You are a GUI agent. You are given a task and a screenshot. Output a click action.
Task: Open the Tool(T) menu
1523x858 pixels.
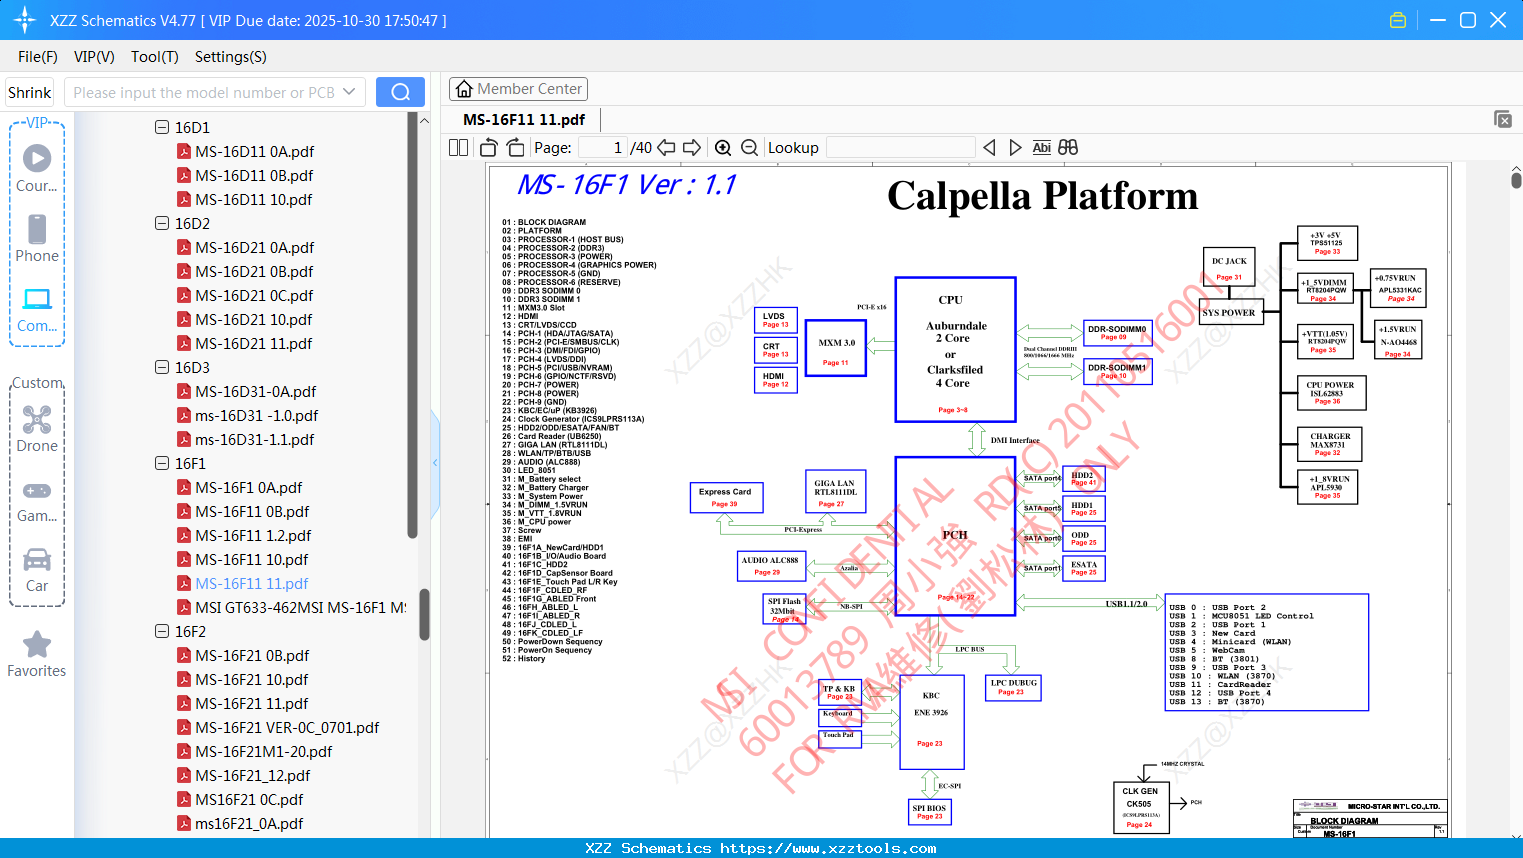tap(155, 57)
